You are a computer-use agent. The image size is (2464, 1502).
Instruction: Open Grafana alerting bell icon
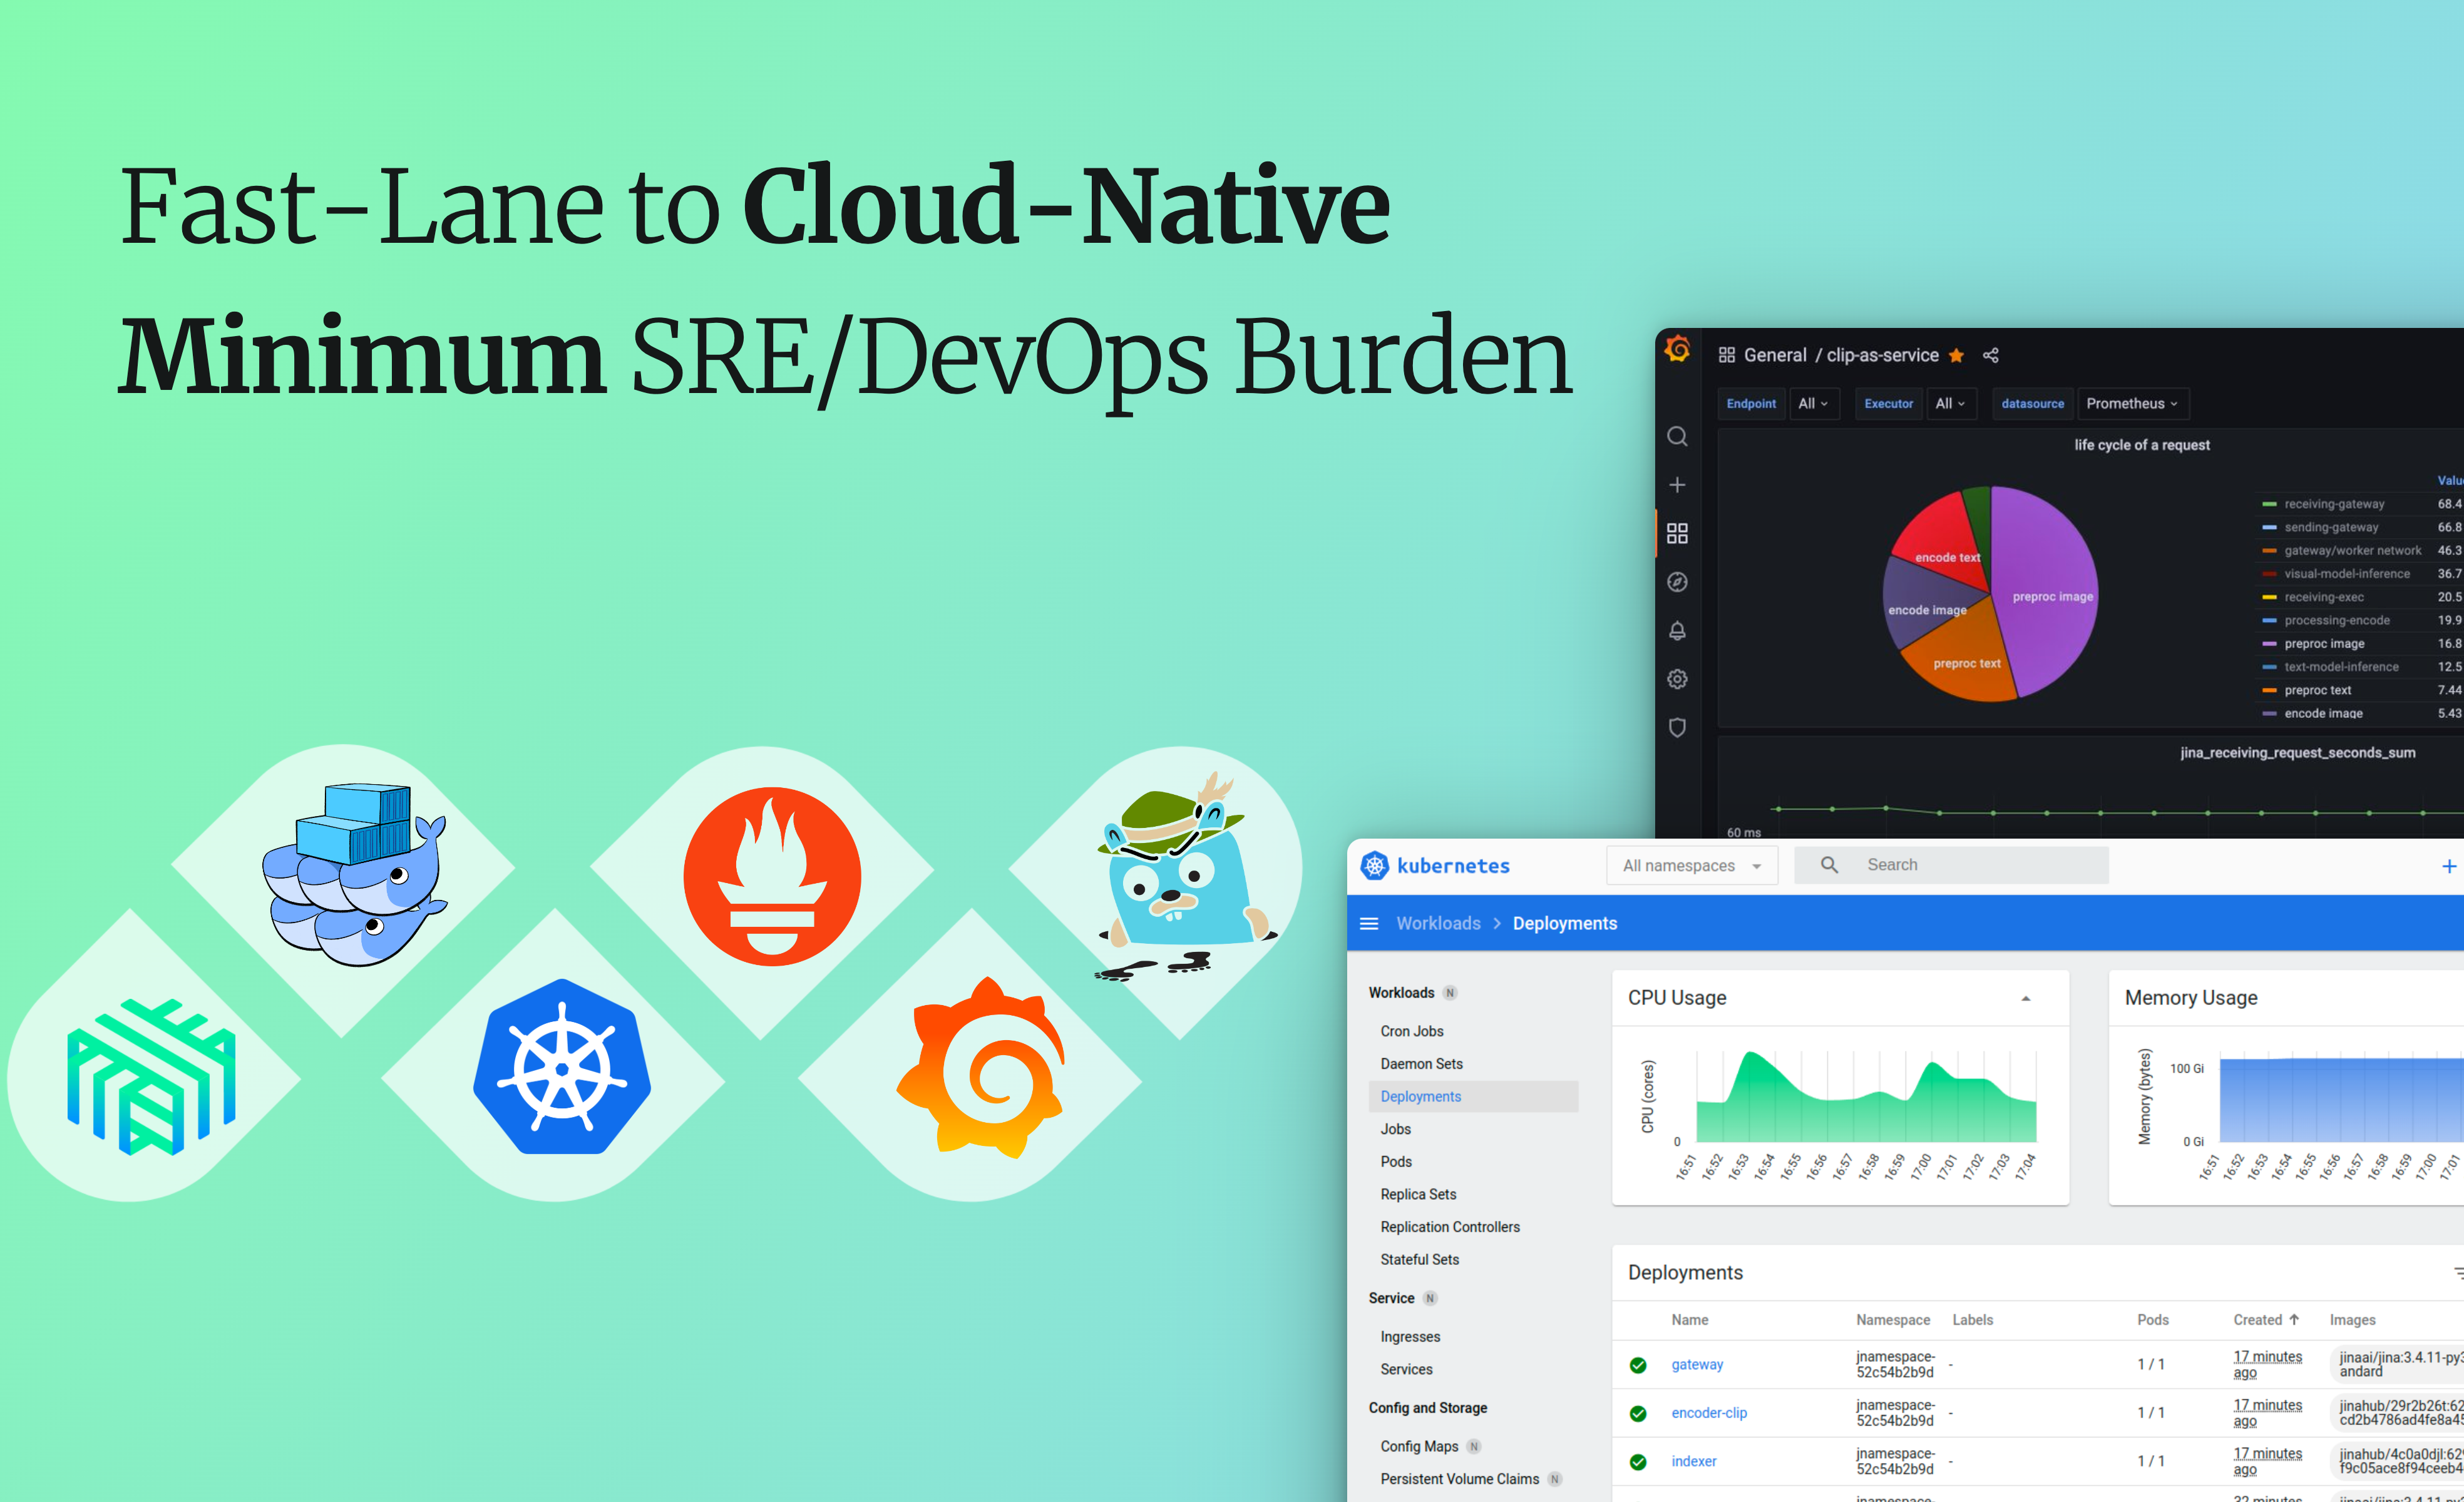pos(1677,631)
